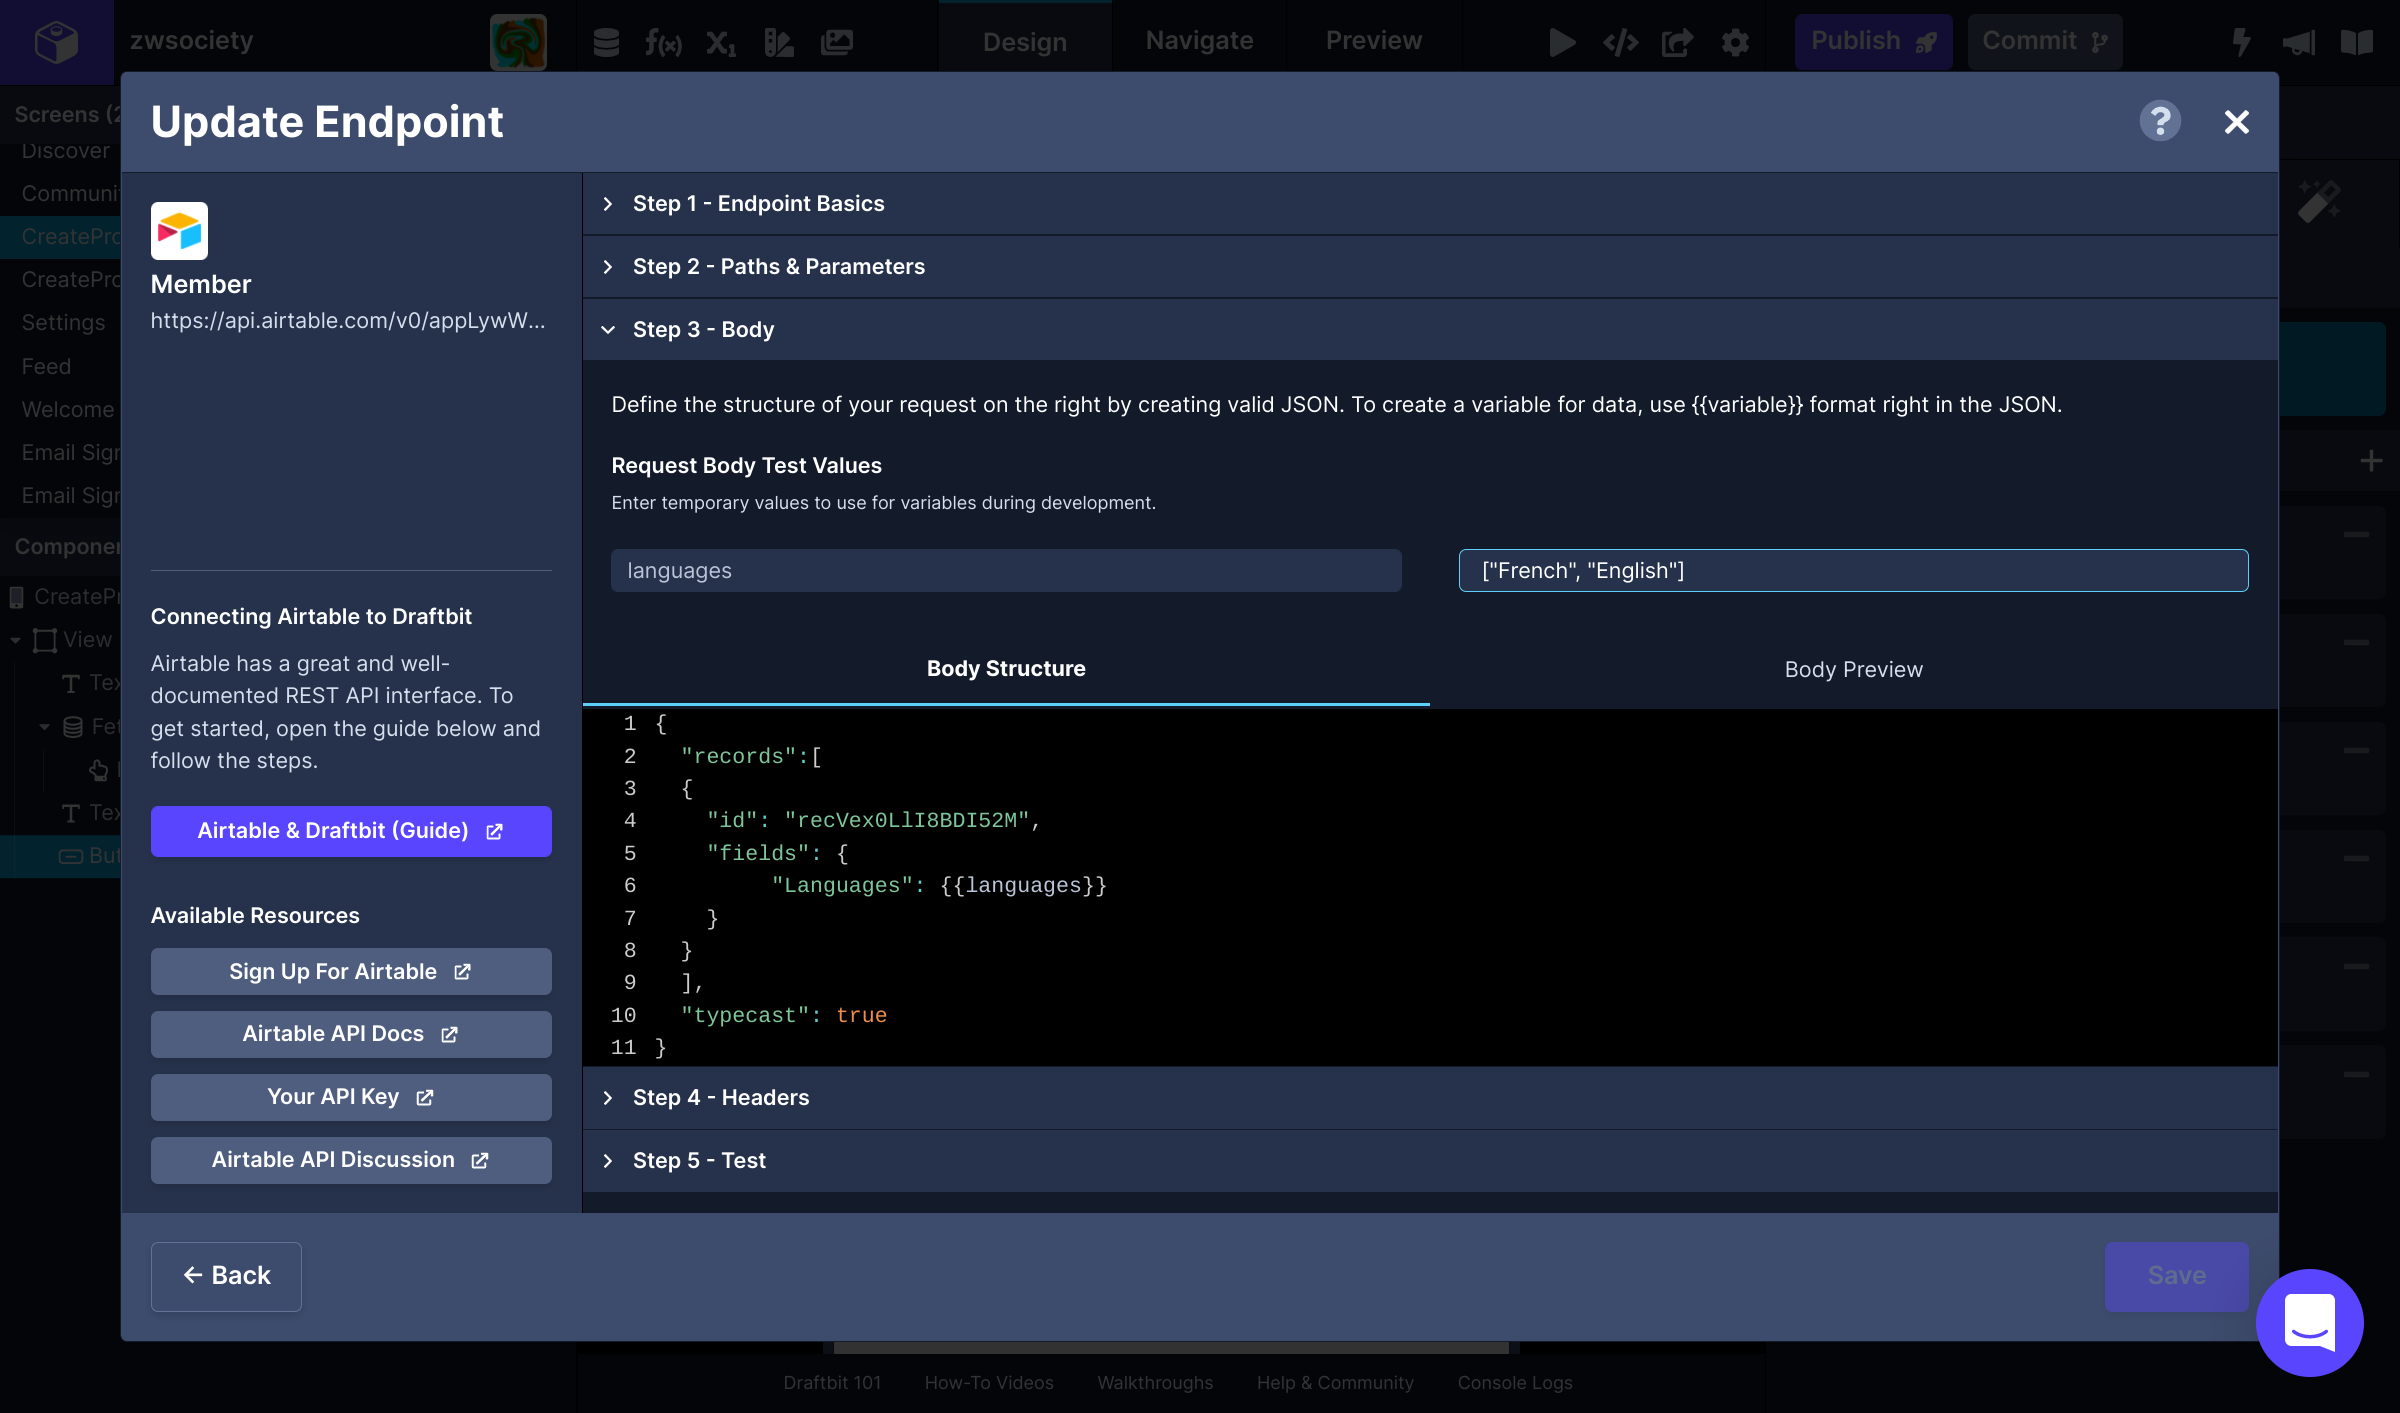Open Airtable API Docs link
This screenshot has height=1413, width=2400.
coord(351,1034)
